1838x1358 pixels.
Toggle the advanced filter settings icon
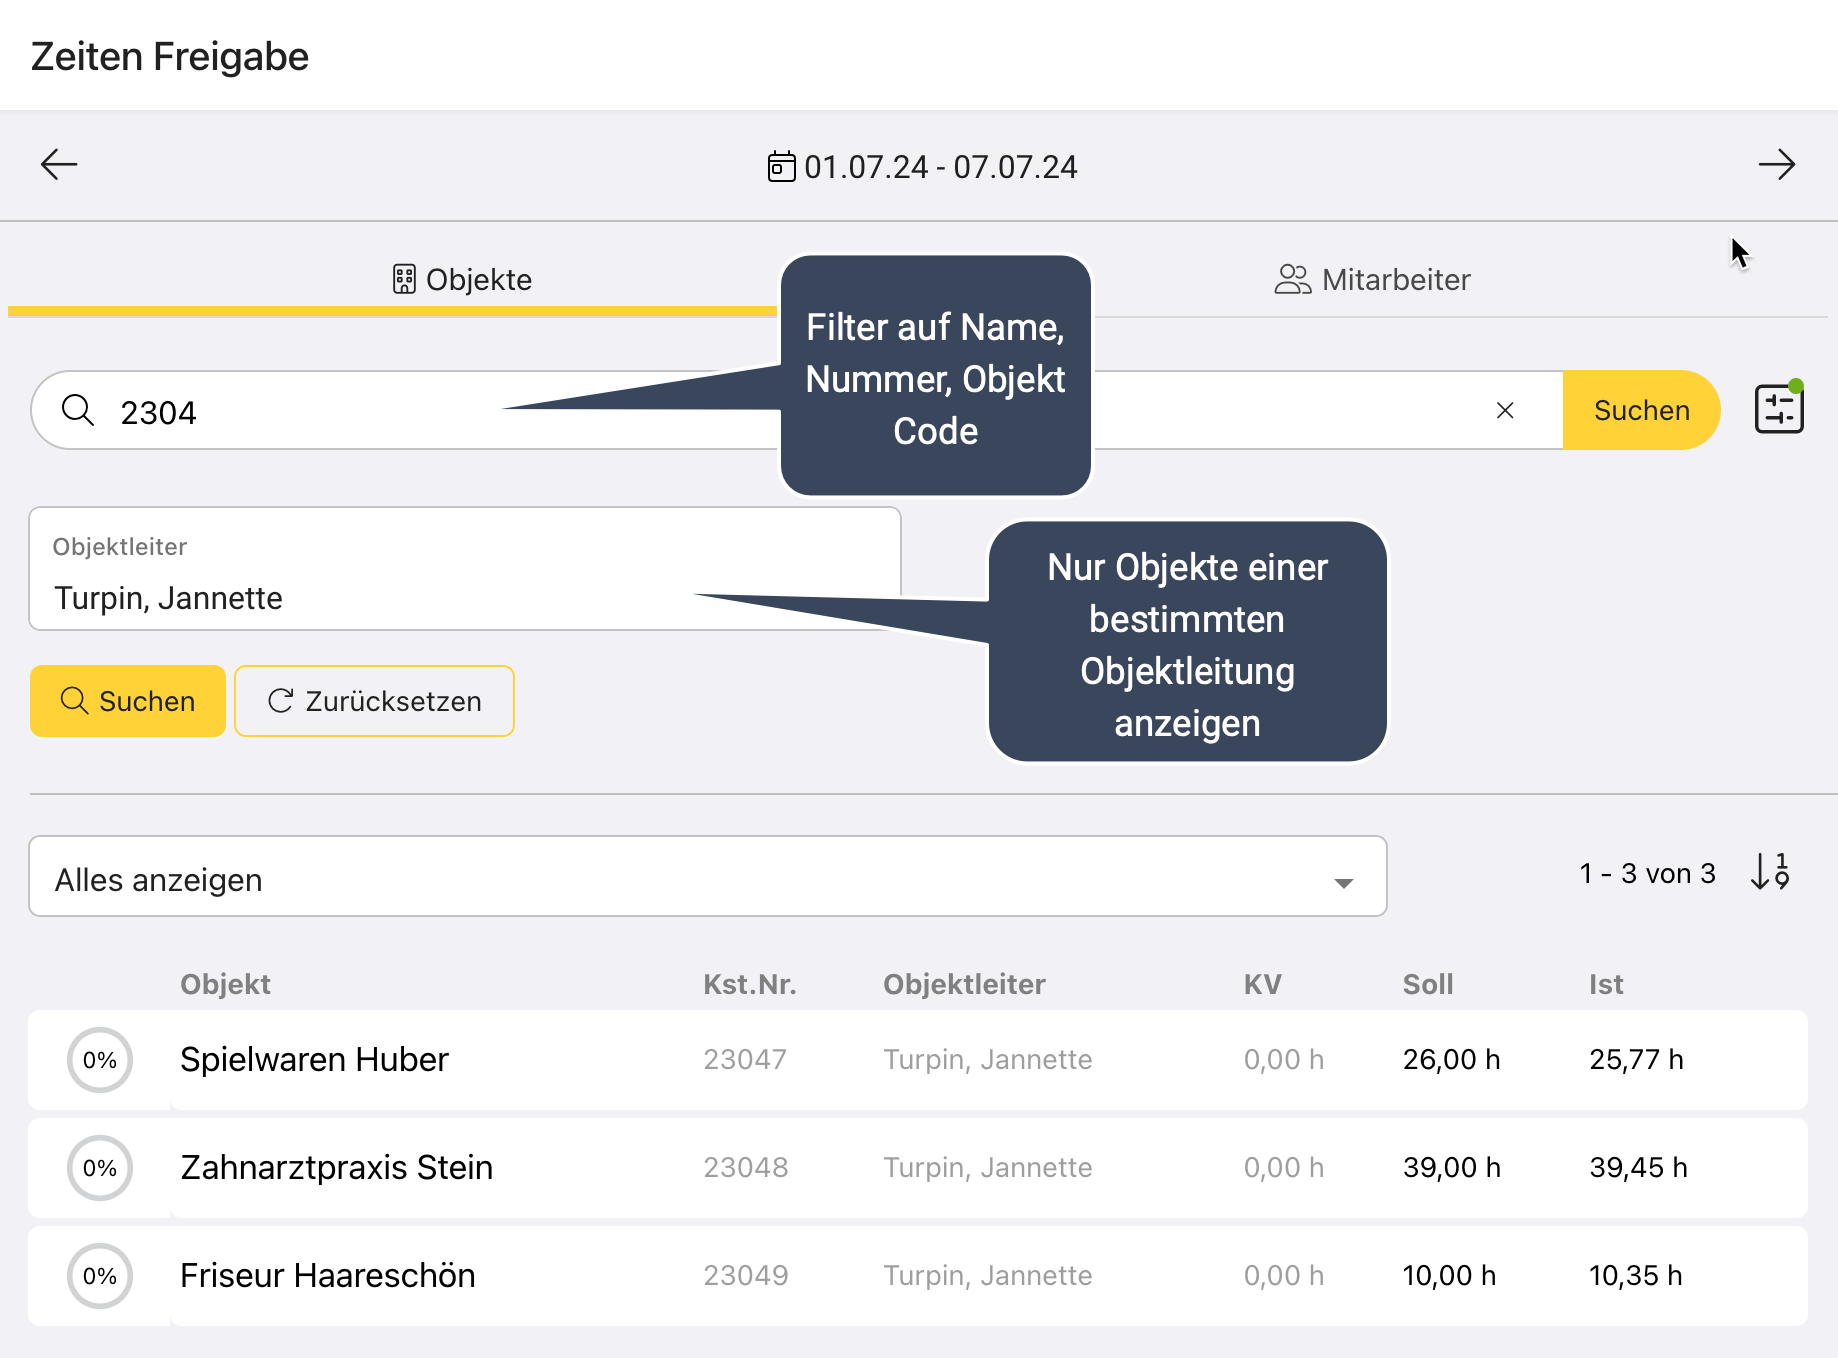tap(1779, 410)
